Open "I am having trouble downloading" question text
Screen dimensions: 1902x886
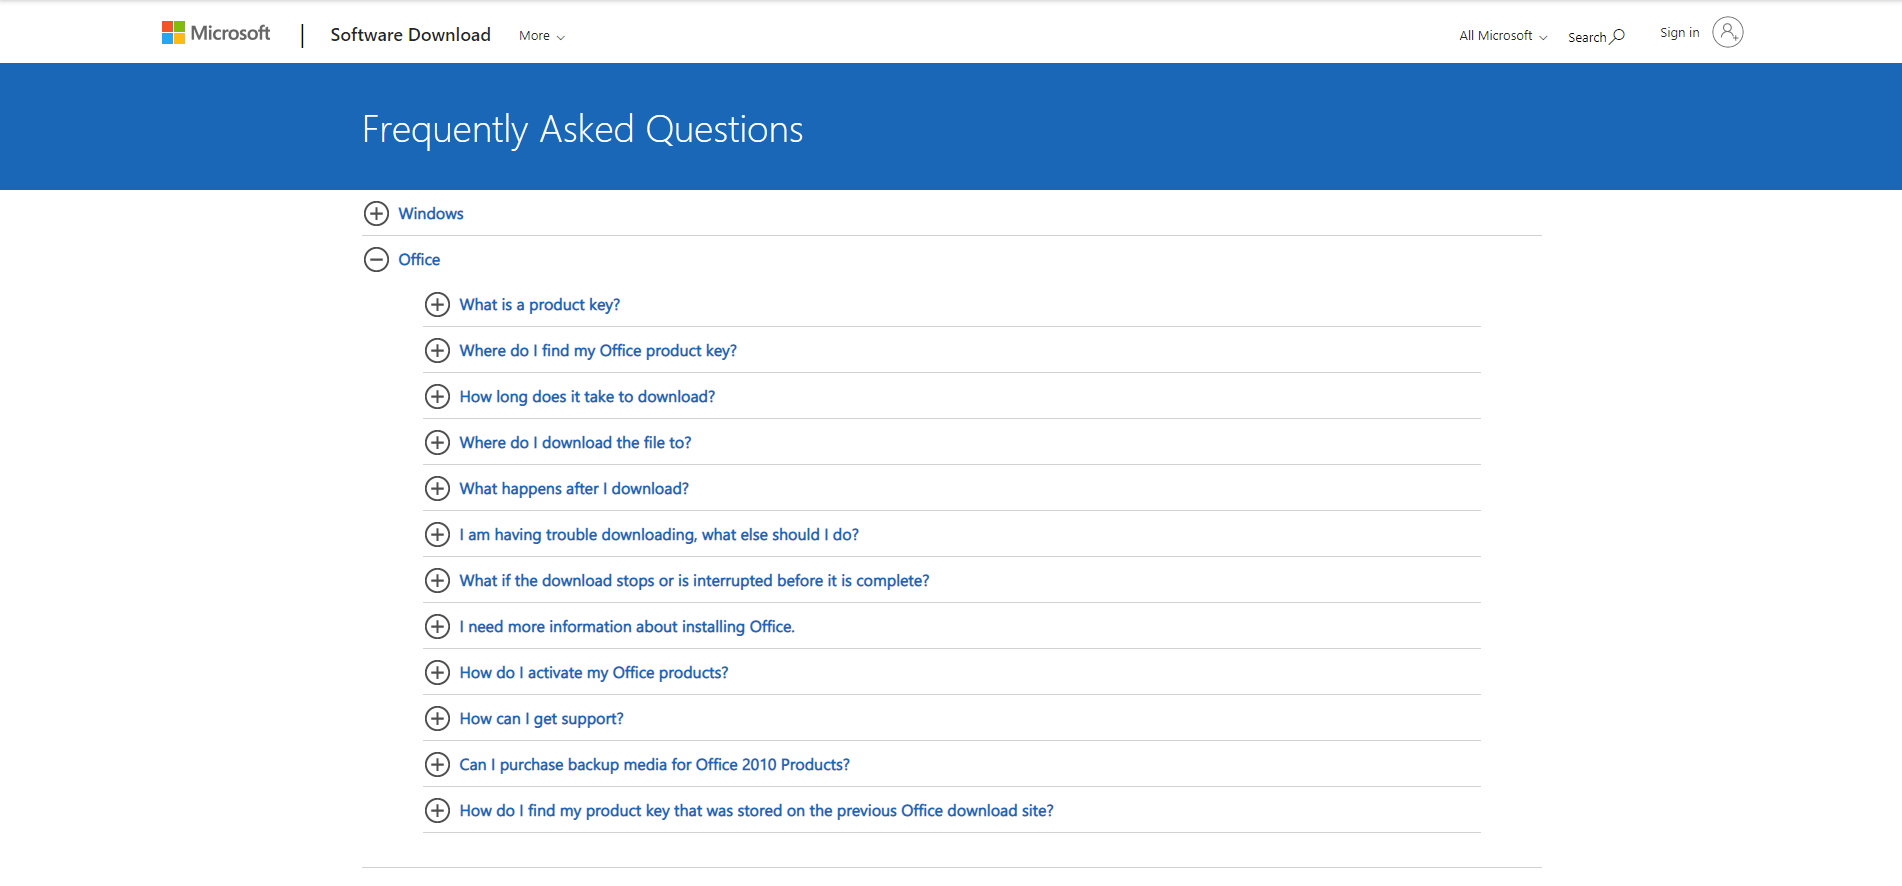pyautogui.click(x=659, y=535)
